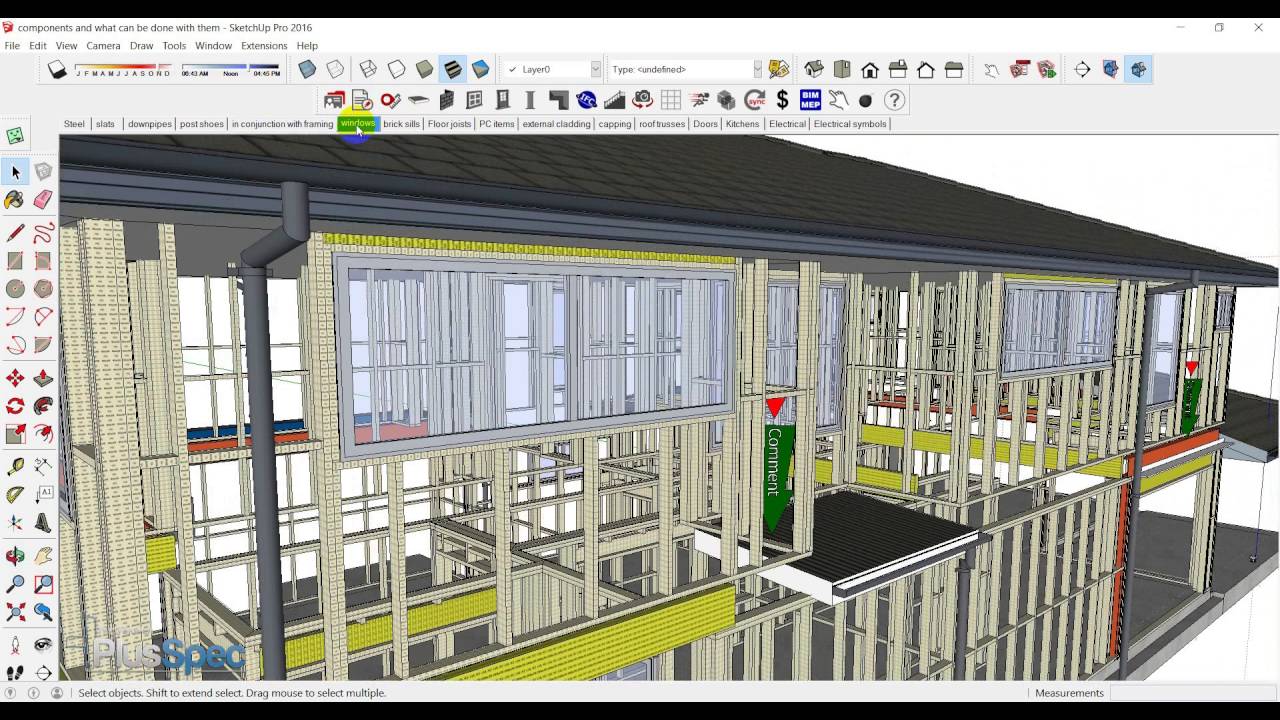This screenshot has width=1280, height=720.
Task: Enable Monochrome face style
Action: pyautogui.click(x=480, y=69)
